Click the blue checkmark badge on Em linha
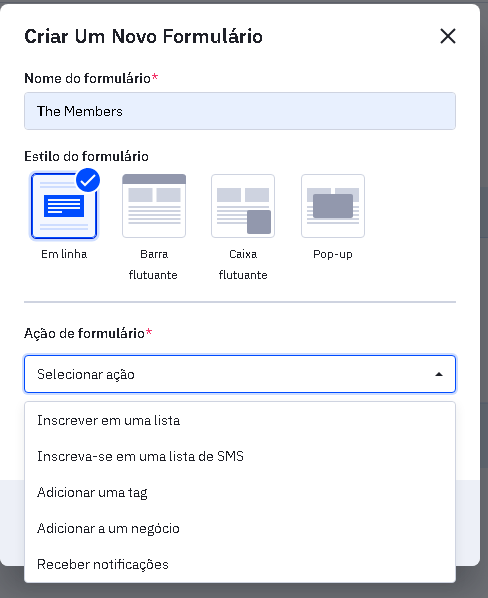488x598 pixels. coord(88,180)
